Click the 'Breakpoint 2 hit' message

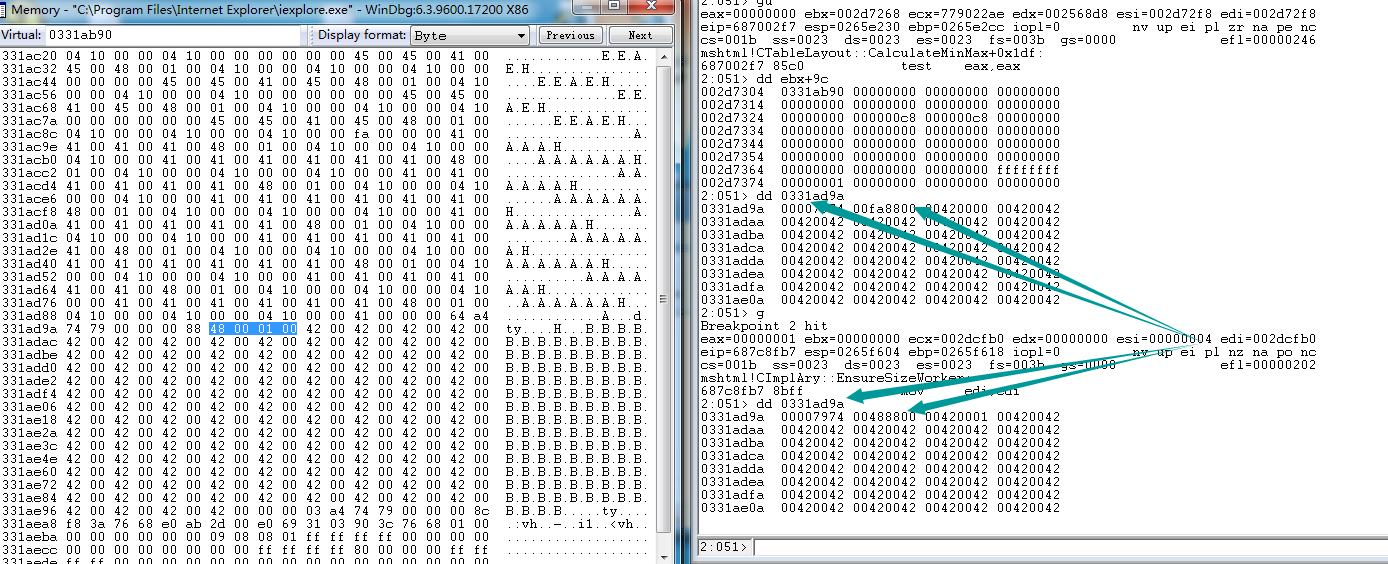pyautogui.click(x=760, y=326)
